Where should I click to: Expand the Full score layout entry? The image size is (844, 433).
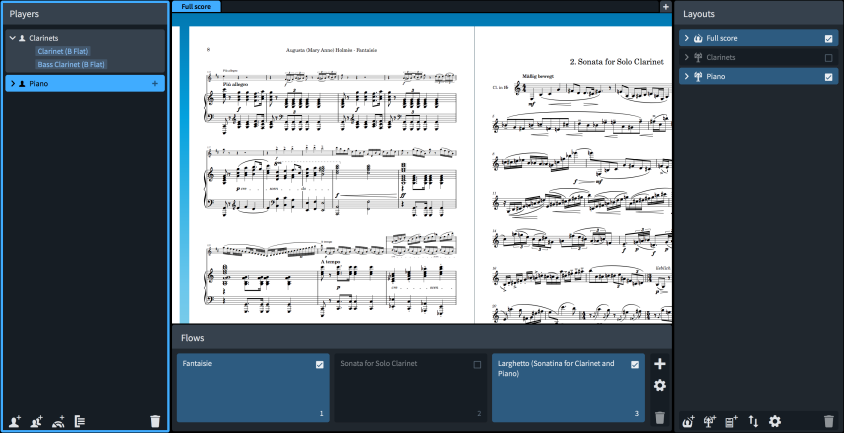(x=686, y=38)
